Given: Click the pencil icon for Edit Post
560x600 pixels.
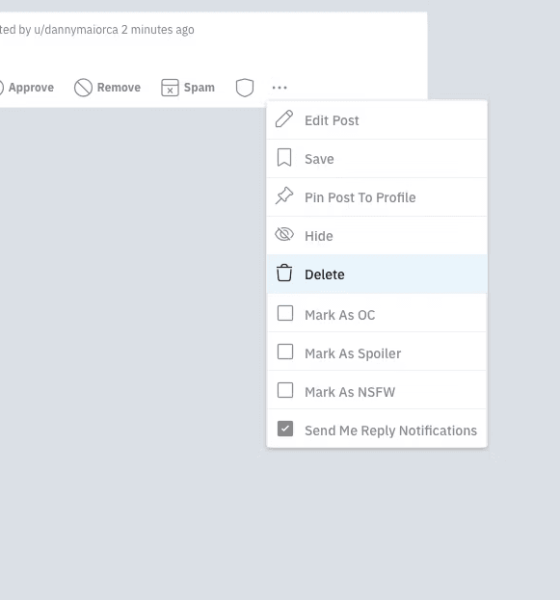Looking at the screenshot, I should 284,119.
